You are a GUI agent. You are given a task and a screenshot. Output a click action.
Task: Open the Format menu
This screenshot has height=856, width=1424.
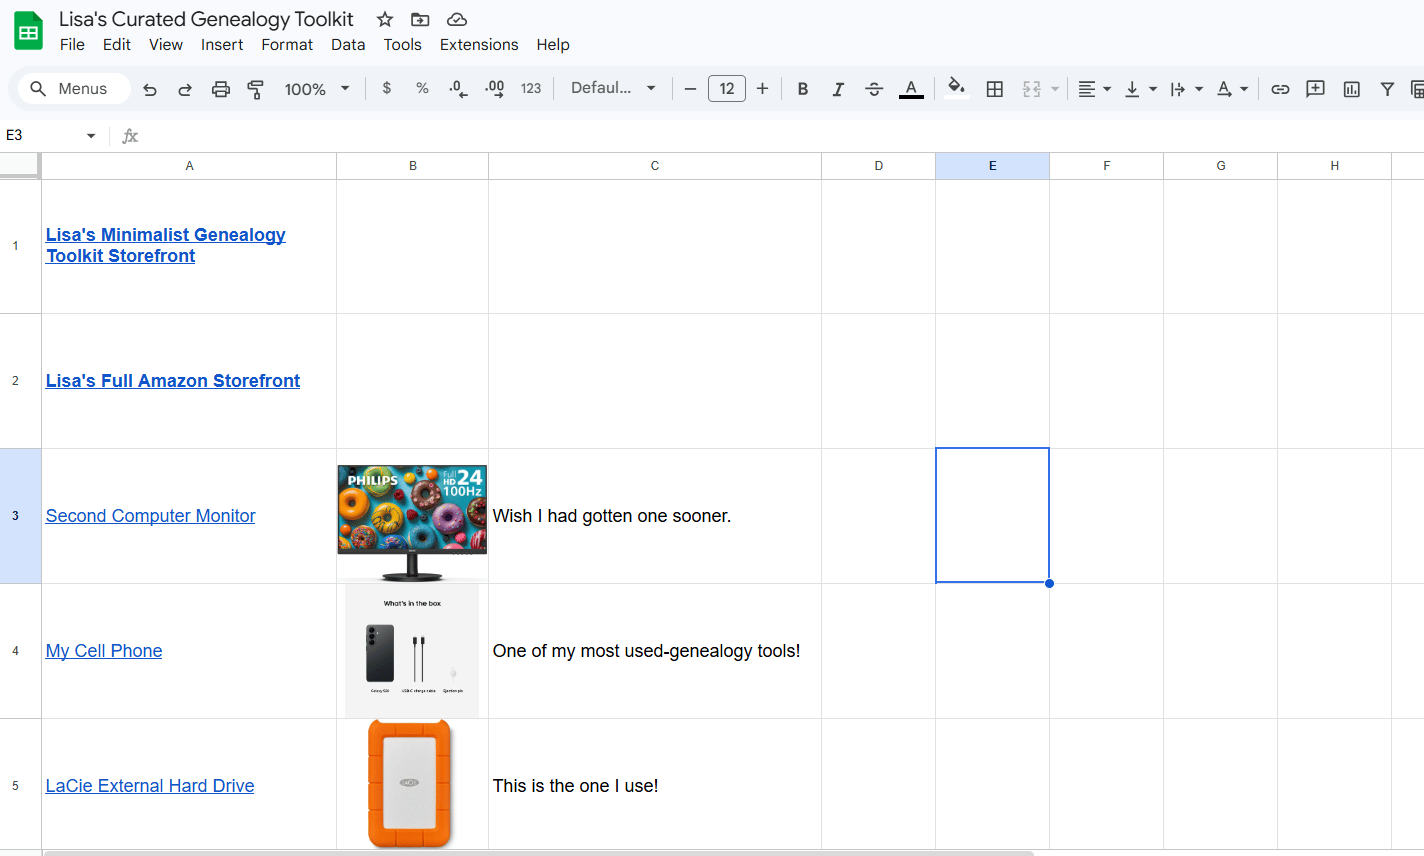tap(287, 45)
